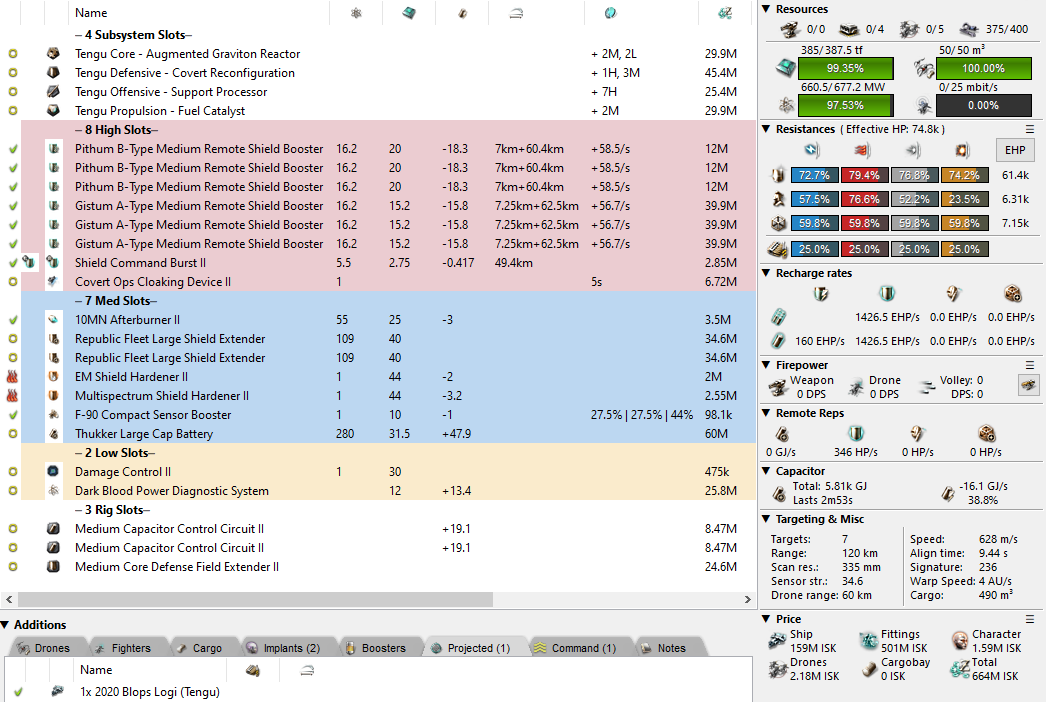Click the price column header icon
Screen dimensions: 1046x702
click(x=723, y=13)
